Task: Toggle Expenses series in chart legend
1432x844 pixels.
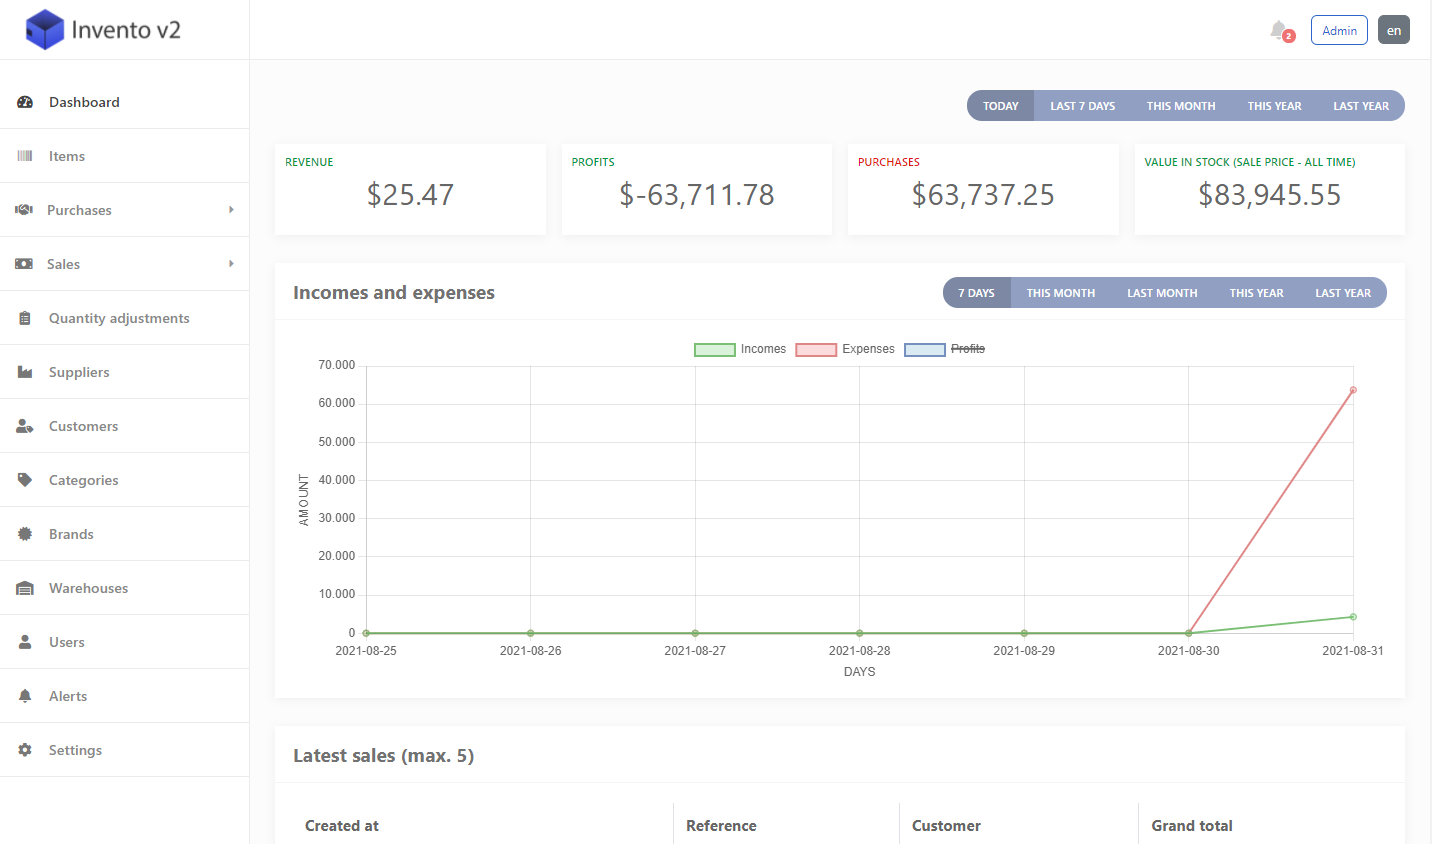Action: pos(845,349)
